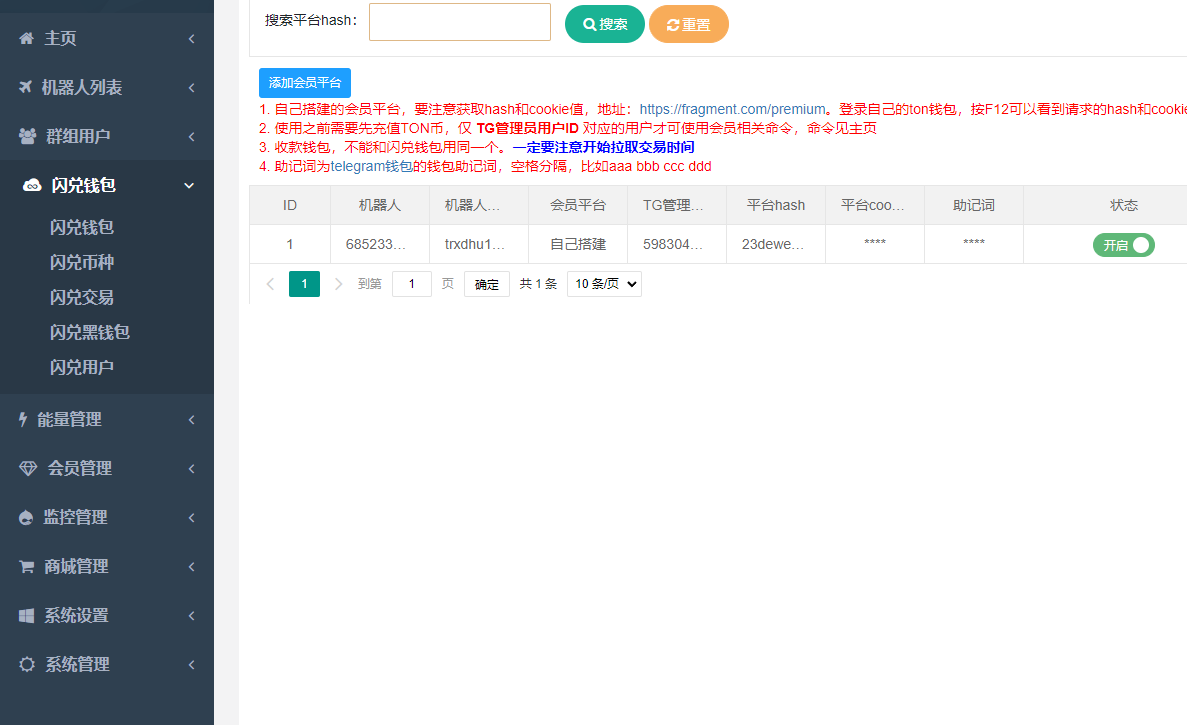The width and height of the screenshot is (1187, 725).
Task: Go to the next page arrow
Action: 338,284
